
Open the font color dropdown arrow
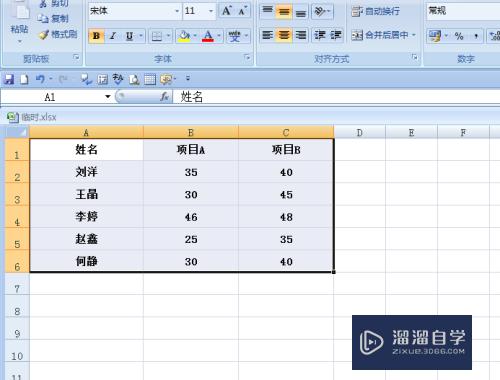[x=219, y=36]
